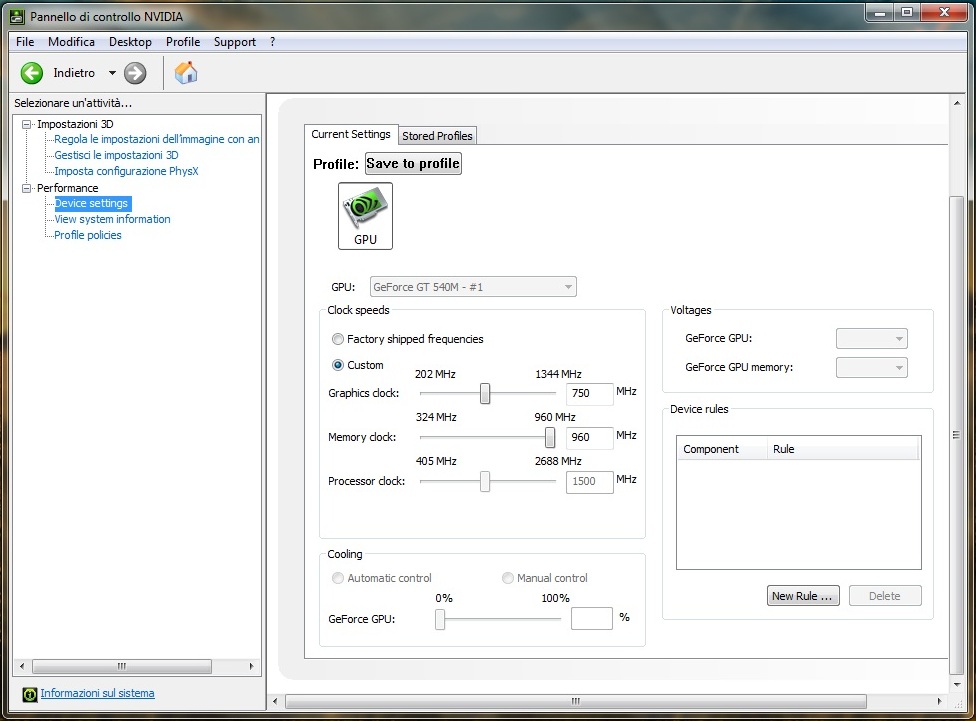Open the Informazioni sul sistema link
Image resolution: width=976 pixels, height=721 pixels.
(x=97, y=693)
